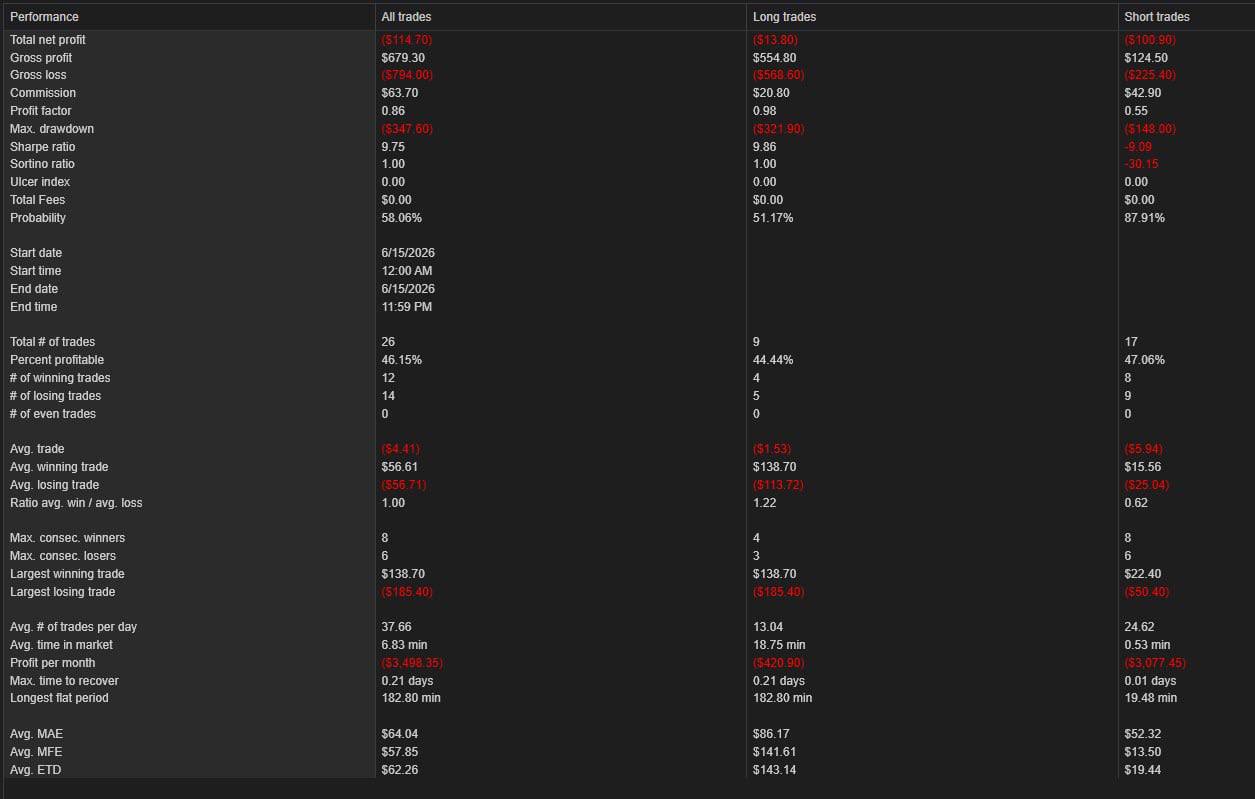The image size is (1255, 799).
Task: Select Short trades profit factor 0.55
Action: click(x=1136, y=111)
